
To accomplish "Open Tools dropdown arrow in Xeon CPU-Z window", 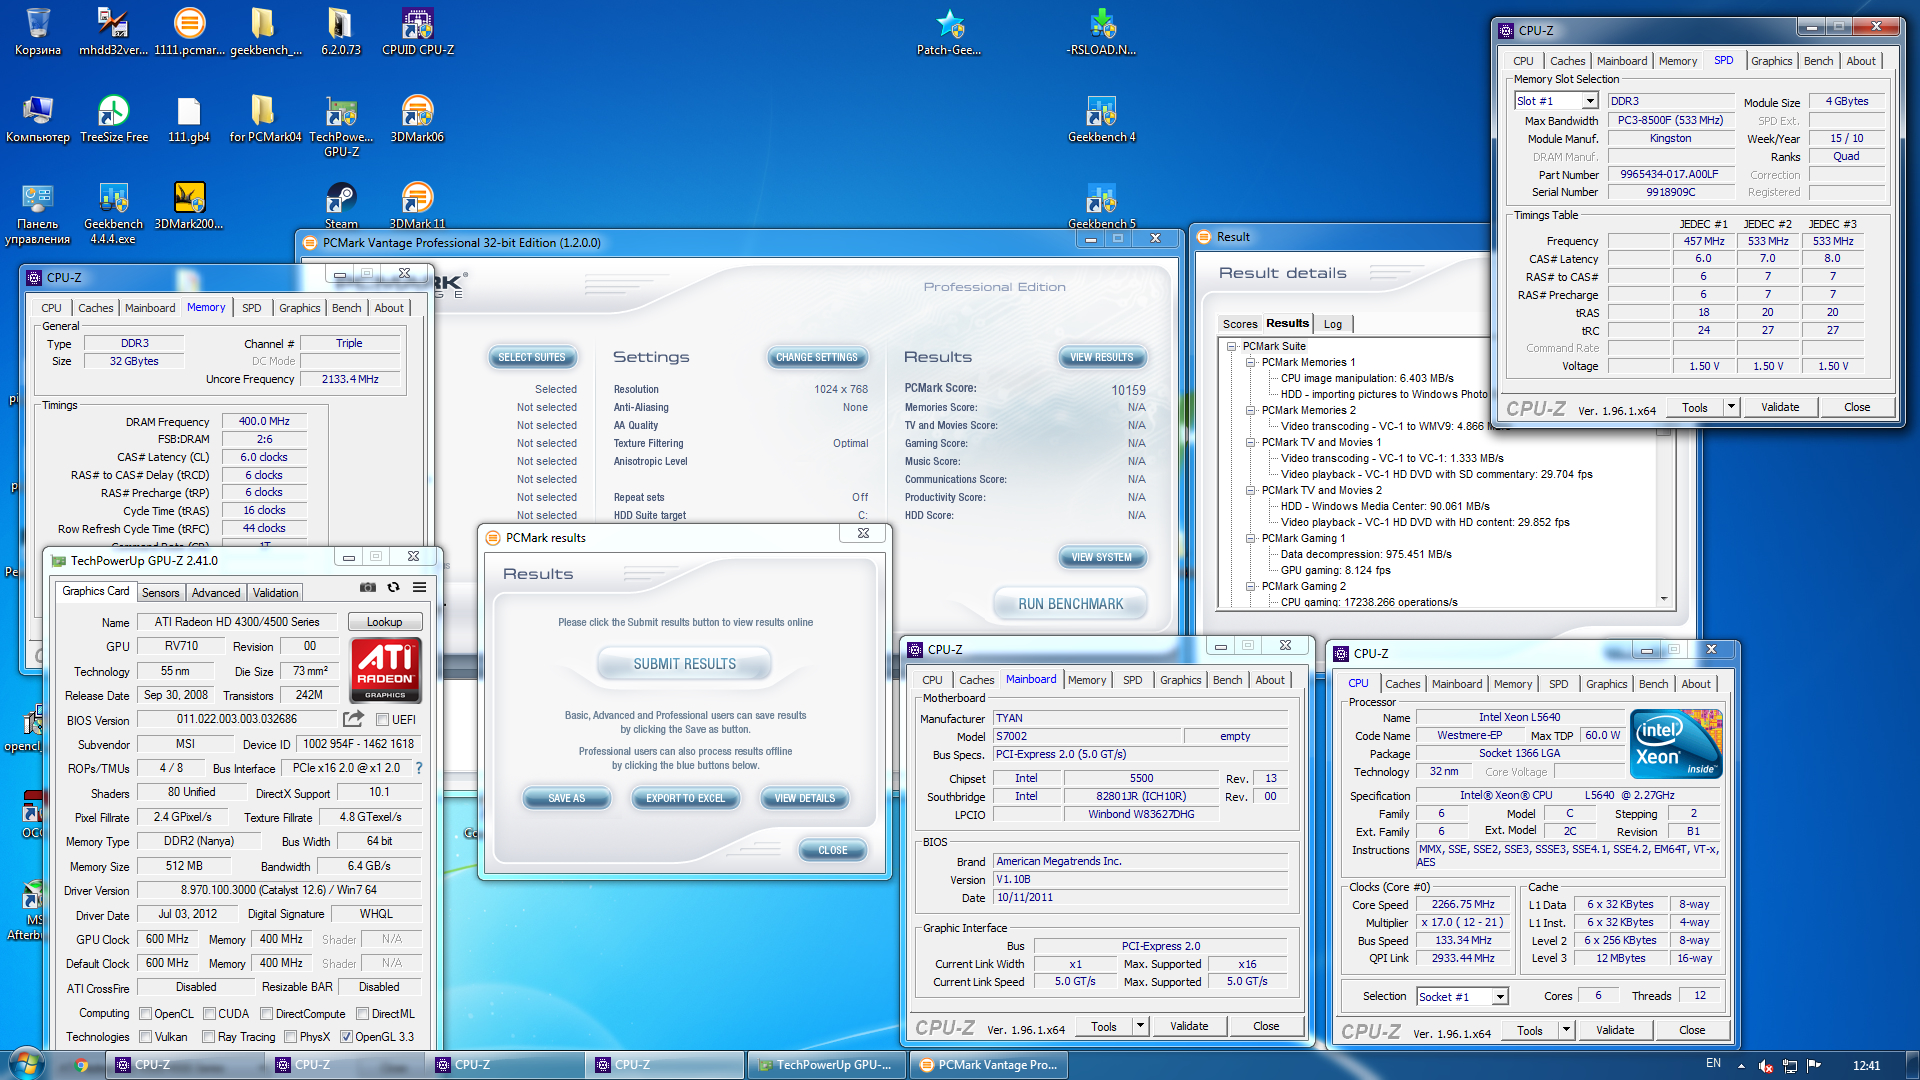I will (x=1566, y=1030).
